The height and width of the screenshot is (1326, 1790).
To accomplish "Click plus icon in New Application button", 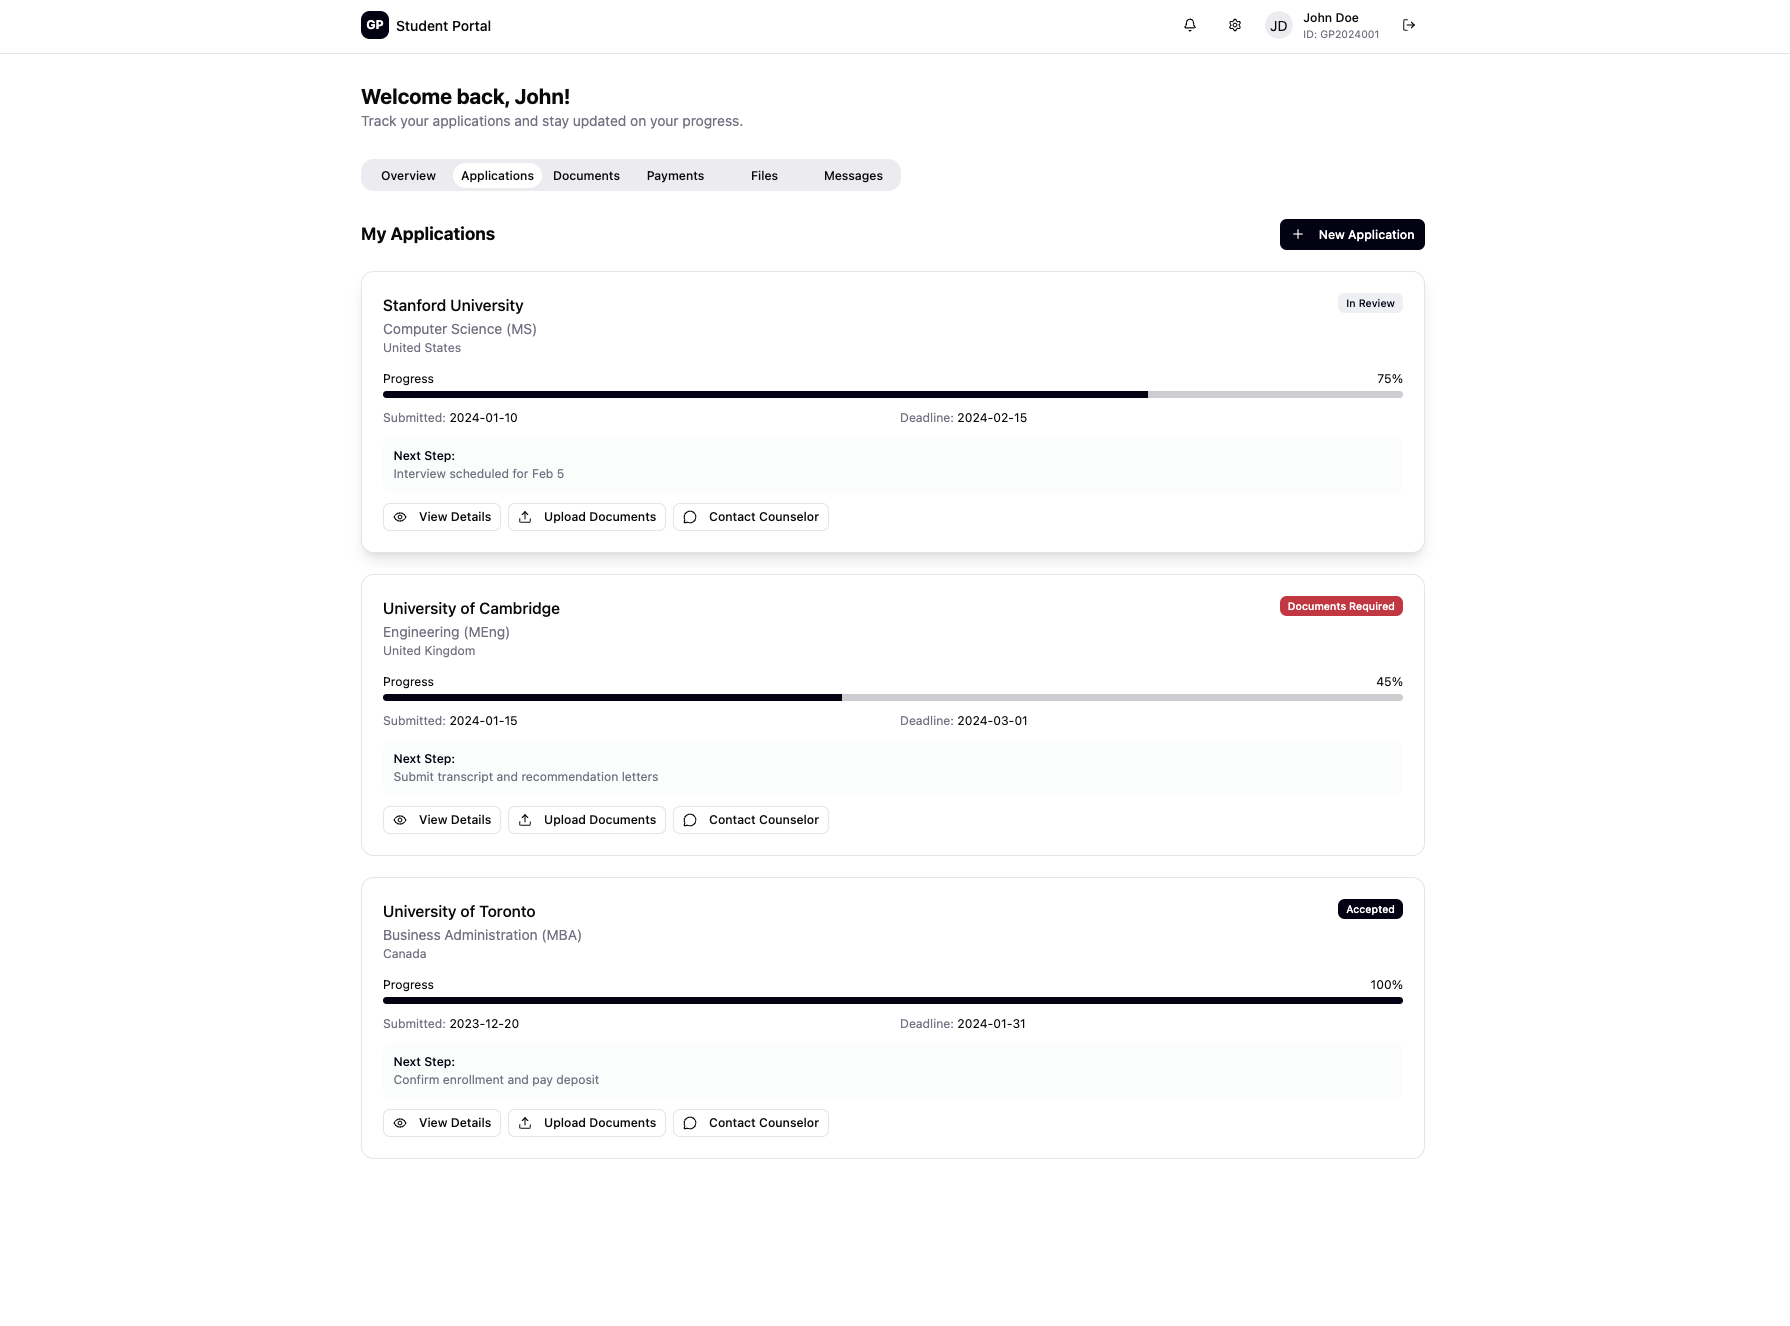I will pyautogui.click(x=1298, y=234).
